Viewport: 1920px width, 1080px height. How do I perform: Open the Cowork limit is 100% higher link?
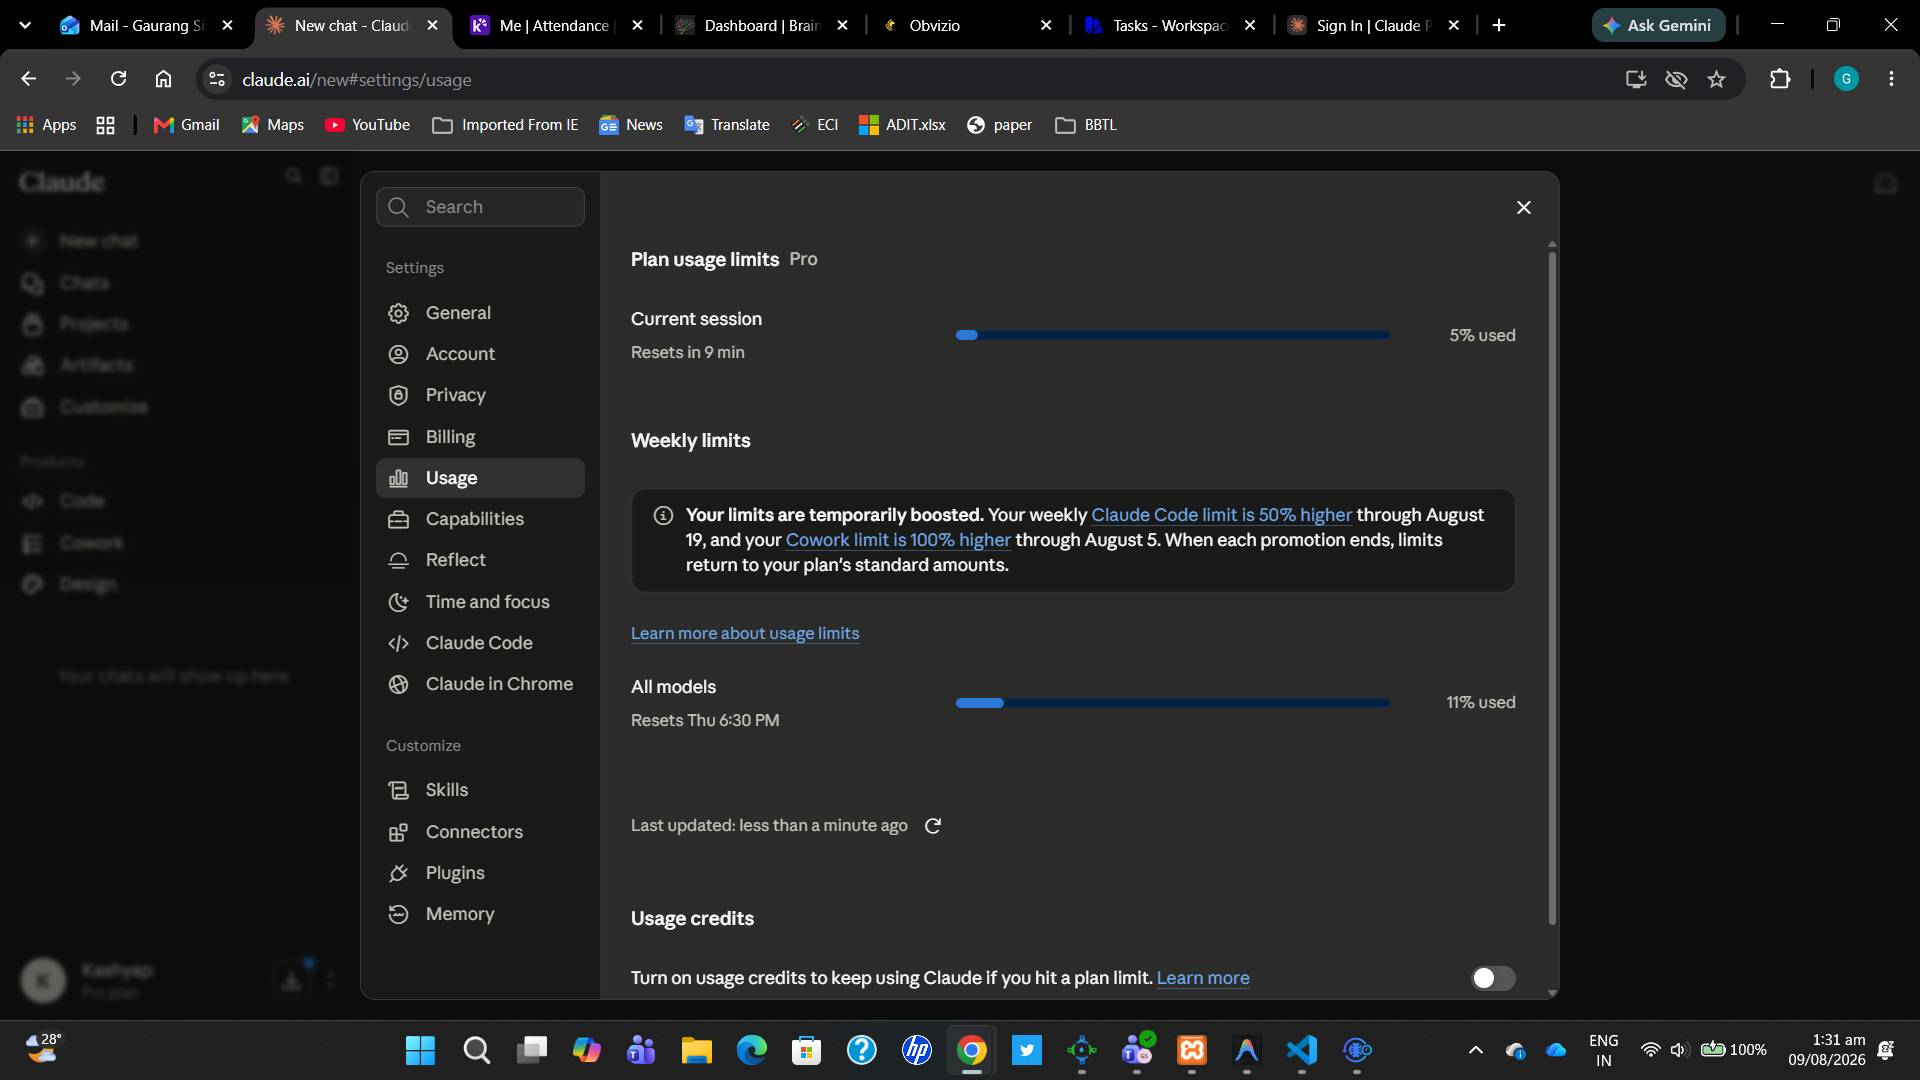[898, 540]
